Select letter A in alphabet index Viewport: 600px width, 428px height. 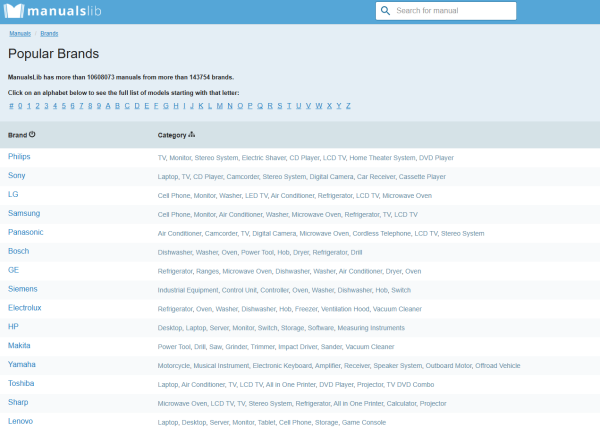[x=108, y=106]
